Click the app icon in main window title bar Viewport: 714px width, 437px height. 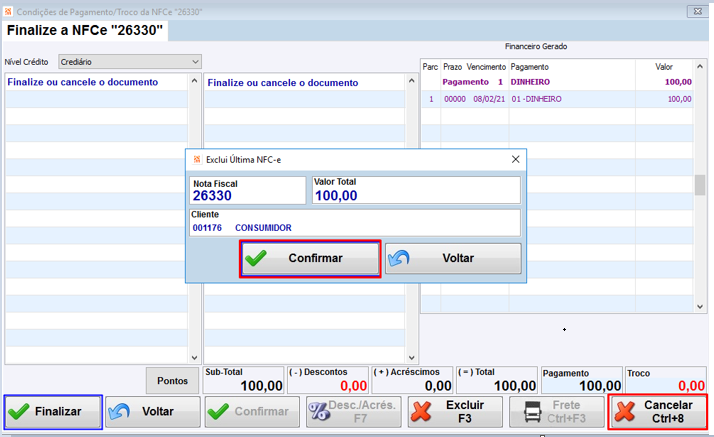(x=8, y=11)
